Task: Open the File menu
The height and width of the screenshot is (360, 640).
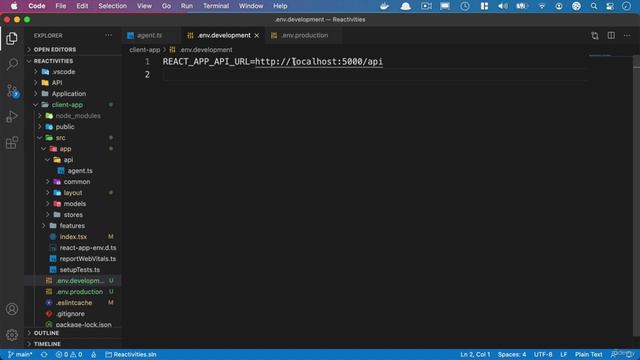Action: [61, 6]
